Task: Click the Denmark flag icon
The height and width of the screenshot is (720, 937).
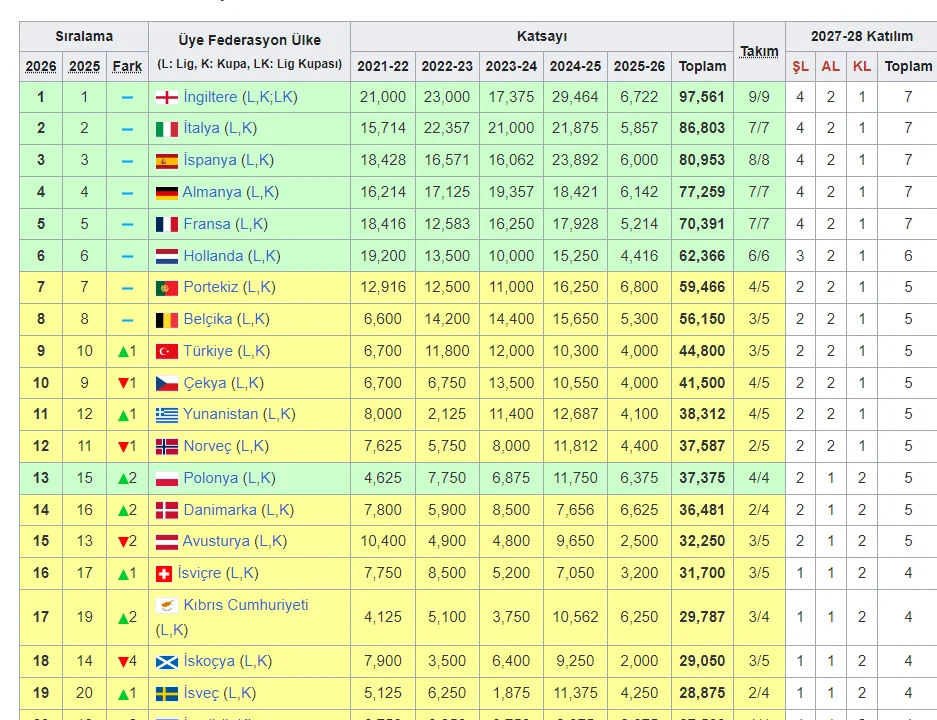Action: pyautogui.click(x=166, y=511)
